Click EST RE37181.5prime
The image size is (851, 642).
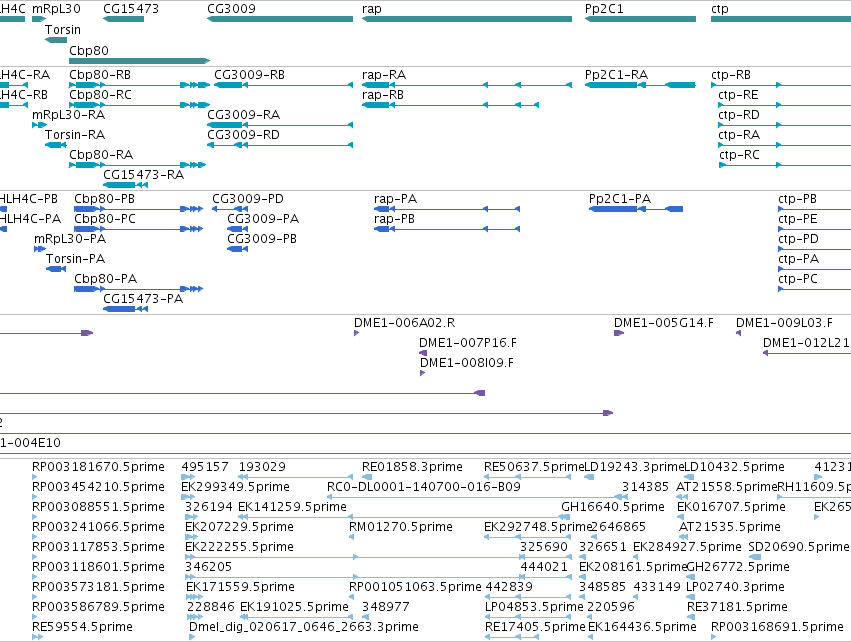point(738,607)
